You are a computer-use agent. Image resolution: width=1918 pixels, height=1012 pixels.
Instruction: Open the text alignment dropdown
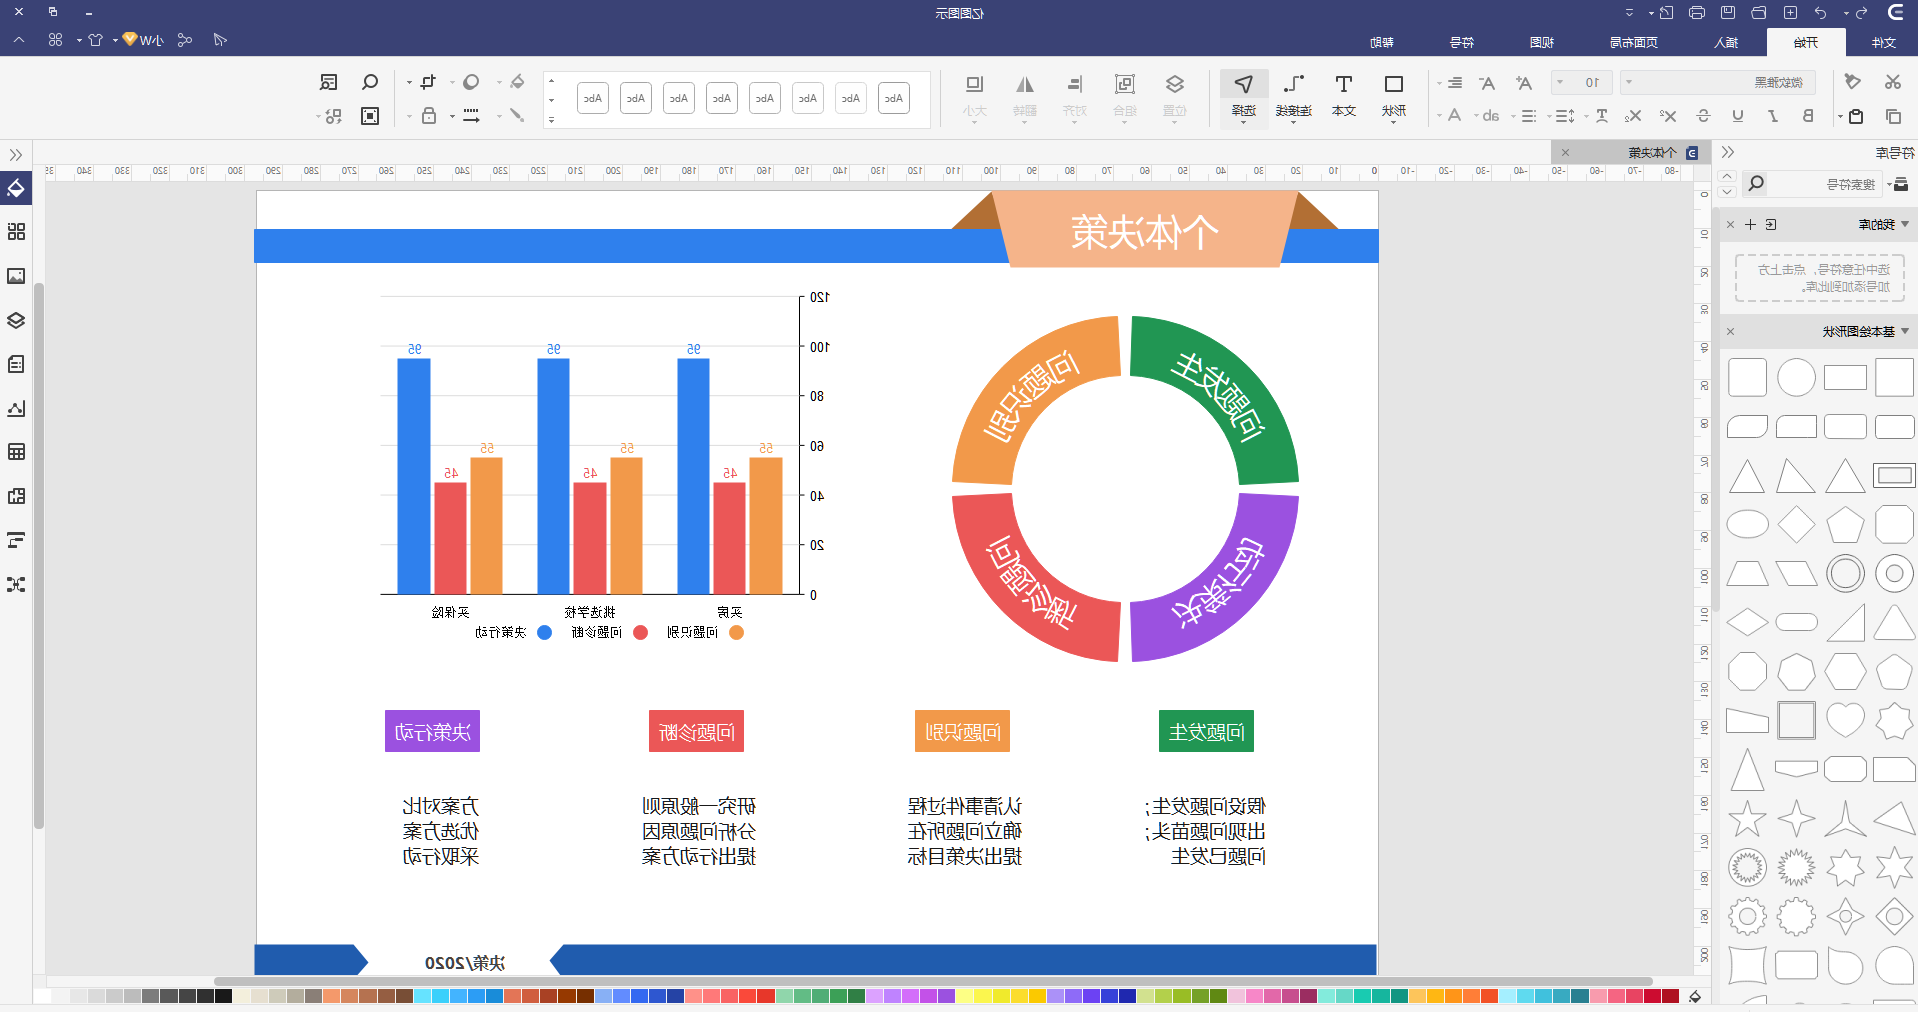pos(1449,83)
